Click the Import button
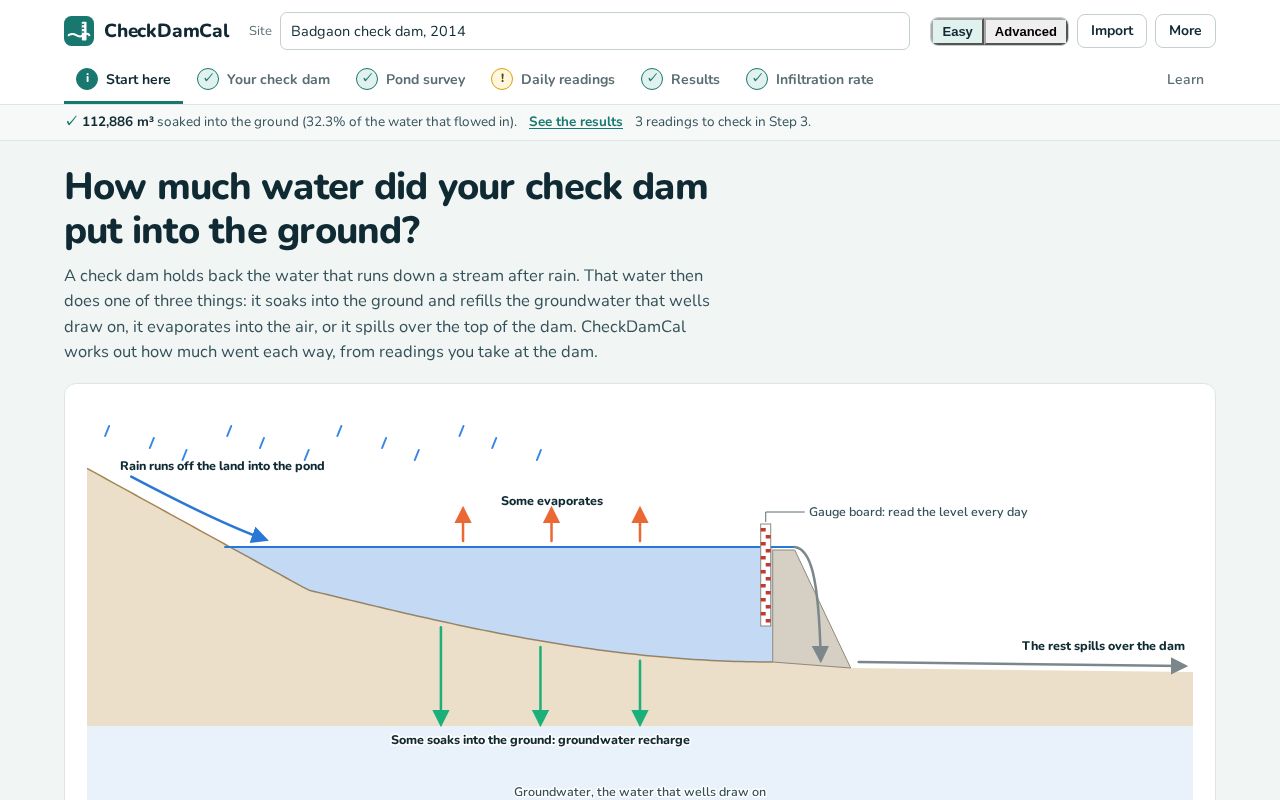Screen dimensions: 1280x800 coord(1112,31)
